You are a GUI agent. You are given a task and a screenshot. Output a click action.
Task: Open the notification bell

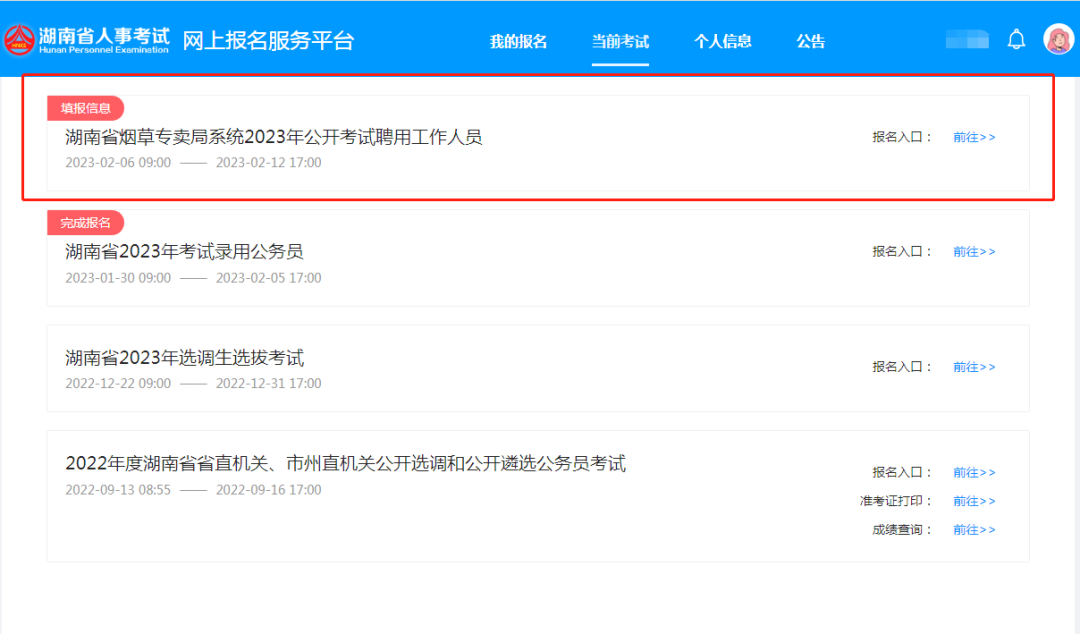[x=1016, y=40]
